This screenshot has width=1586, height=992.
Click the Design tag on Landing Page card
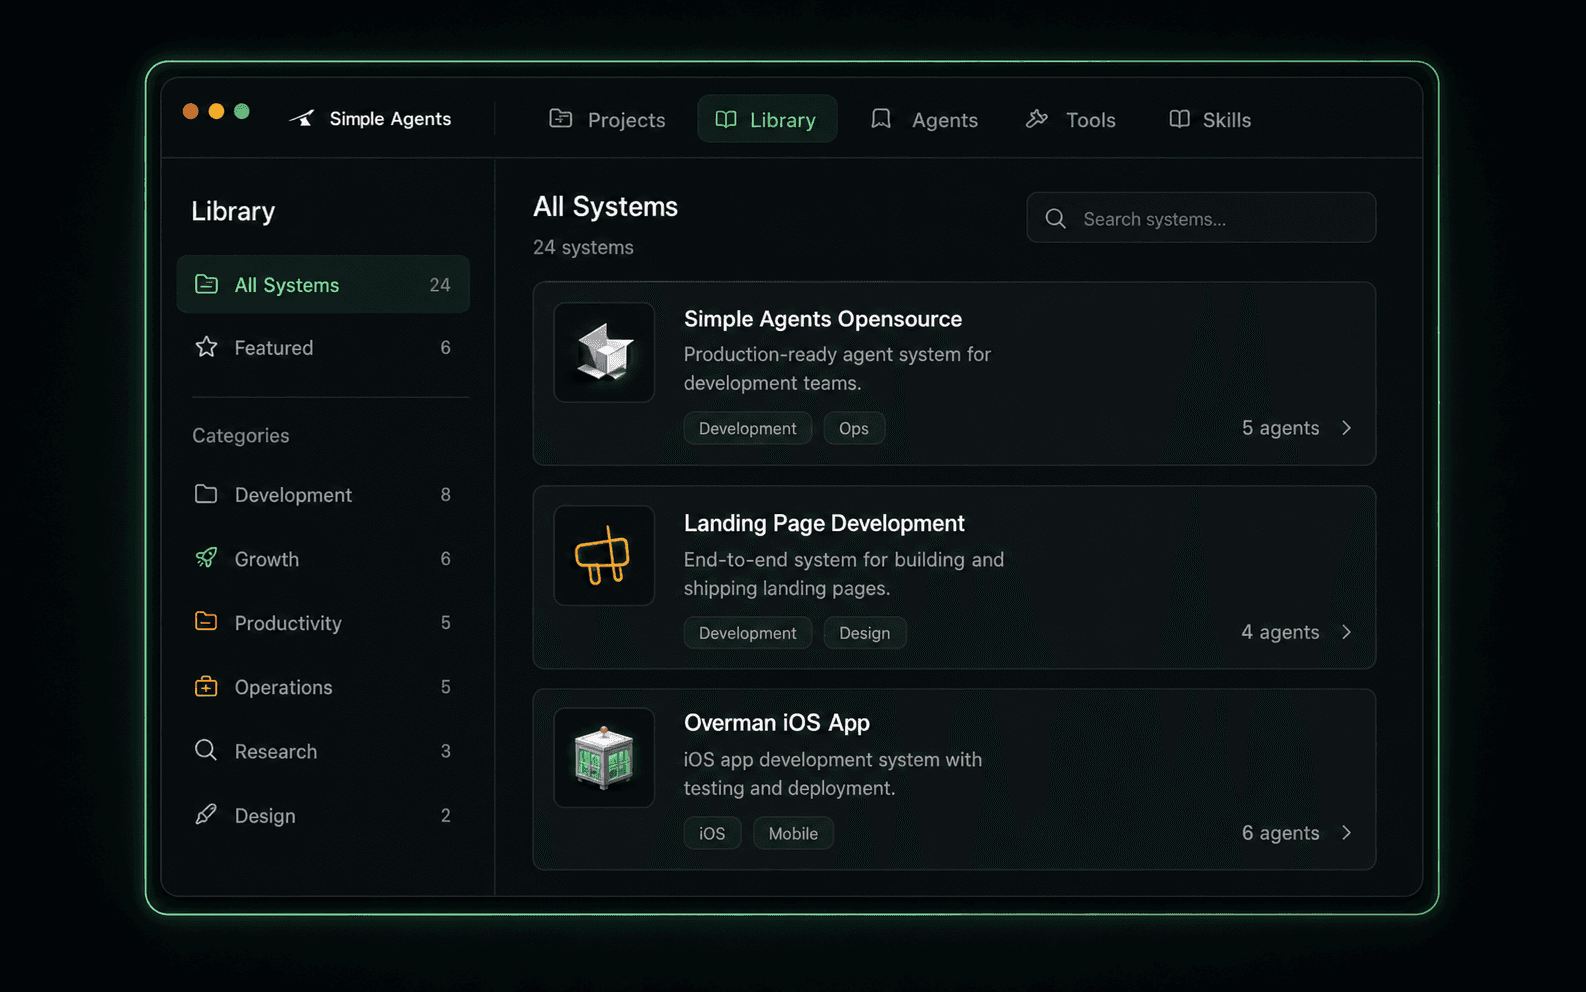click(865, 633)
